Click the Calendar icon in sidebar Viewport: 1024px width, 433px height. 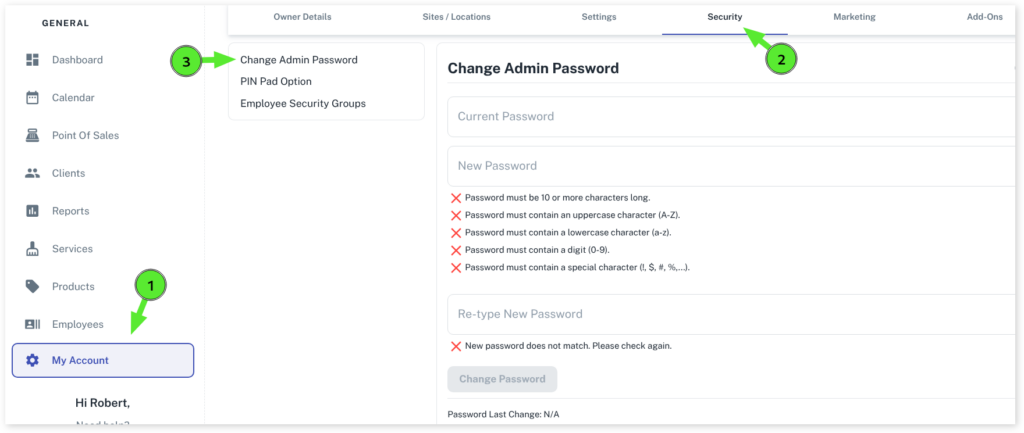click(x=32, y=98)
